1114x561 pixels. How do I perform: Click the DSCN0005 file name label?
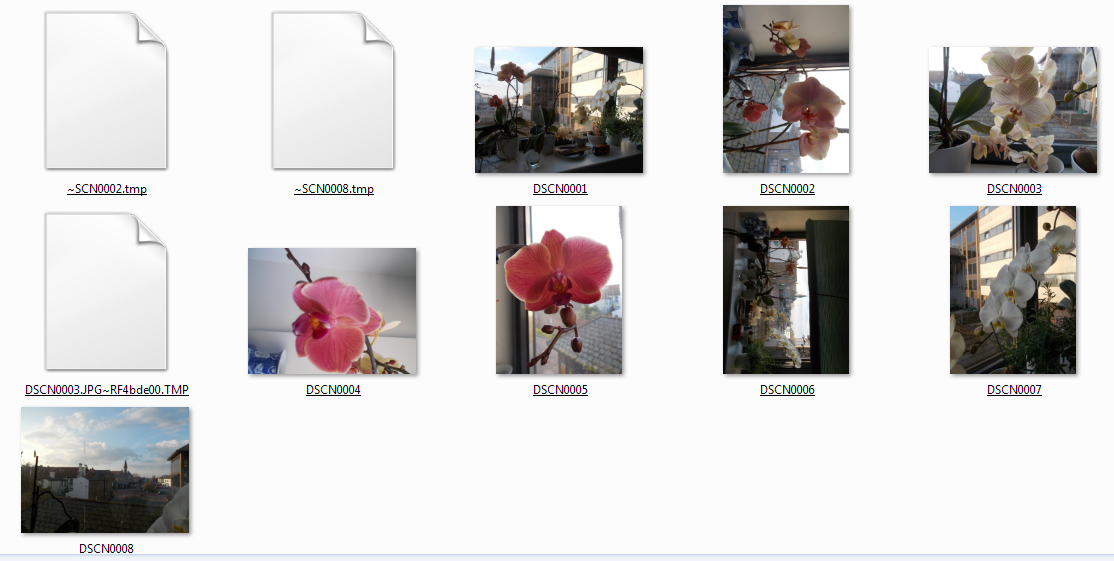click(x=560, y=390)
